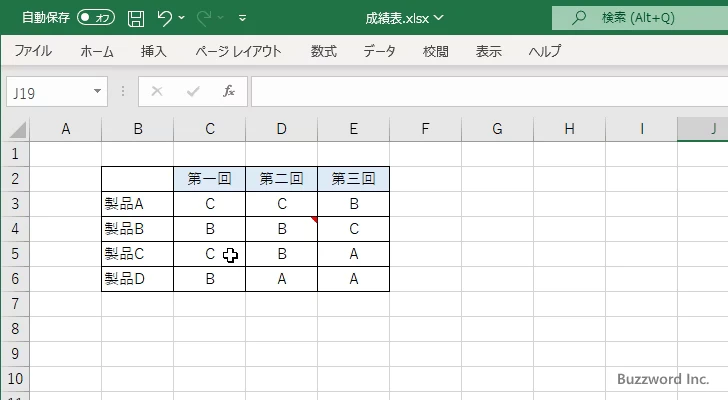The image size is (728, 400).
Task: Expand the Name Box dropdown arrow
Action: pyautogui.click(x=98, y=91)
